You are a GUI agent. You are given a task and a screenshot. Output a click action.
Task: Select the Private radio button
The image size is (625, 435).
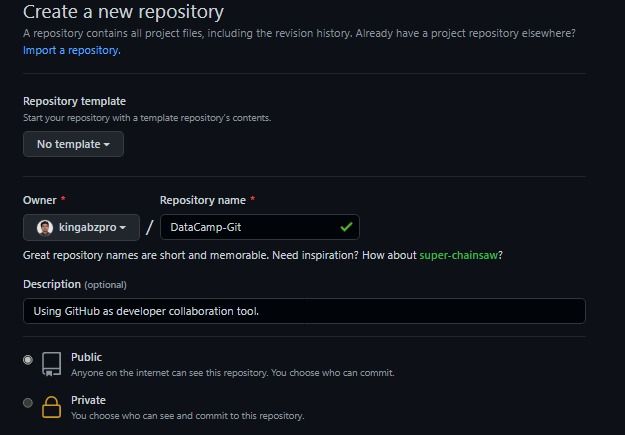click(28, 403)
